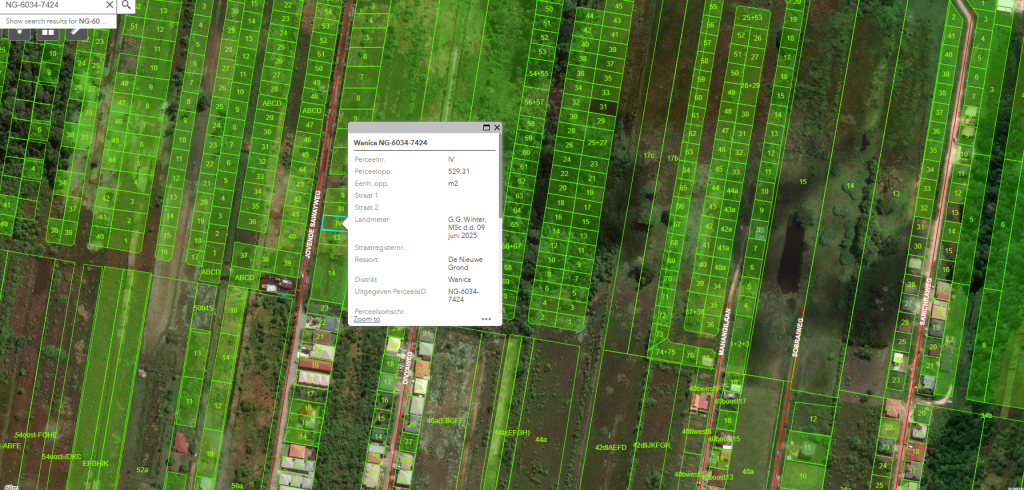Viewport: 1024px width, 490px height.
Task: Click parcel labeled 74+75
Action: click(665, 352)
